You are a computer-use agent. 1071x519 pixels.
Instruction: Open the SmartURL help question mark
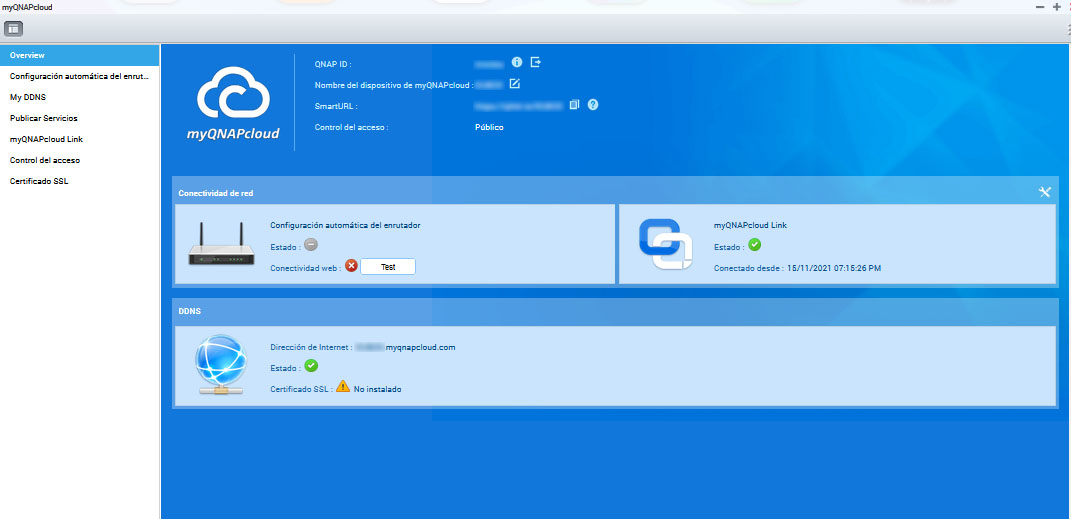tap(593, 104)
